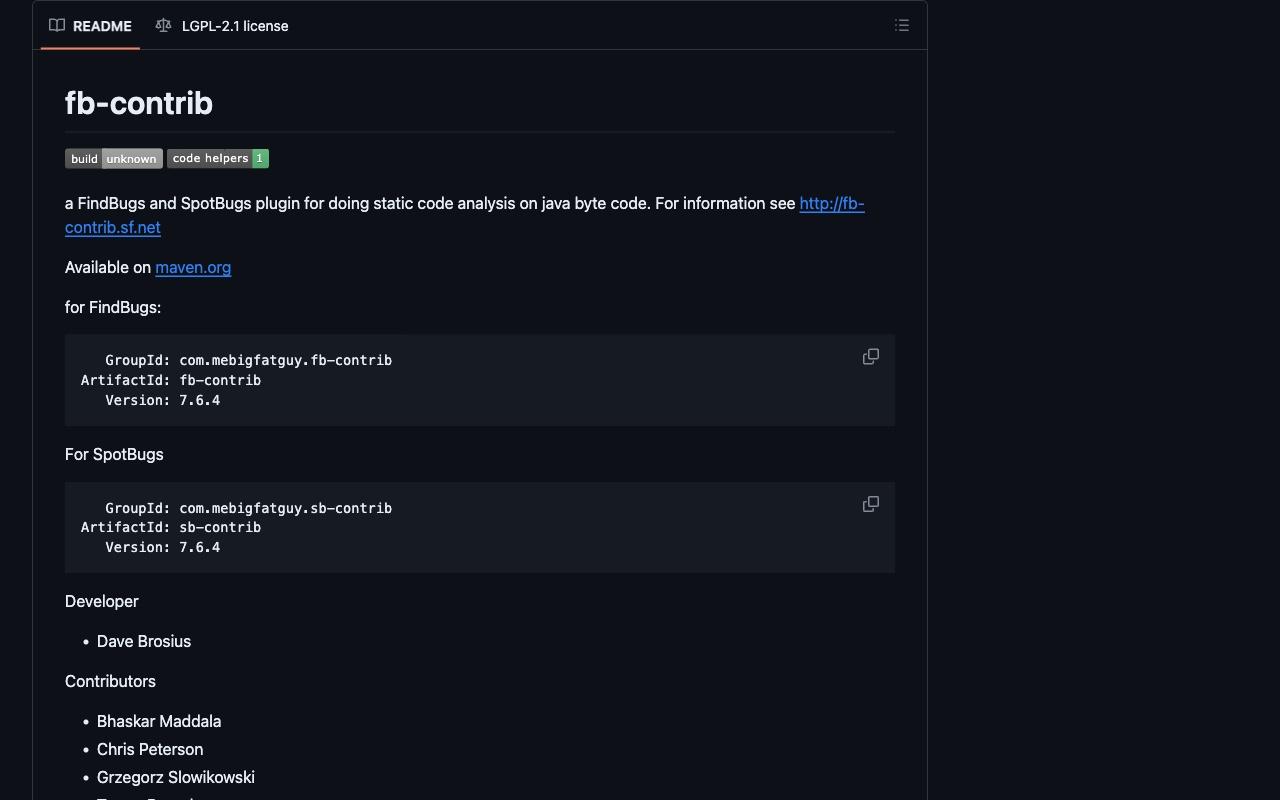Image resolution: width=1280 pixels, height=800 pixels.
Task: Click the SpotBugs 'Version: 7.6.4' line
Action: click(x=163, y=547)
